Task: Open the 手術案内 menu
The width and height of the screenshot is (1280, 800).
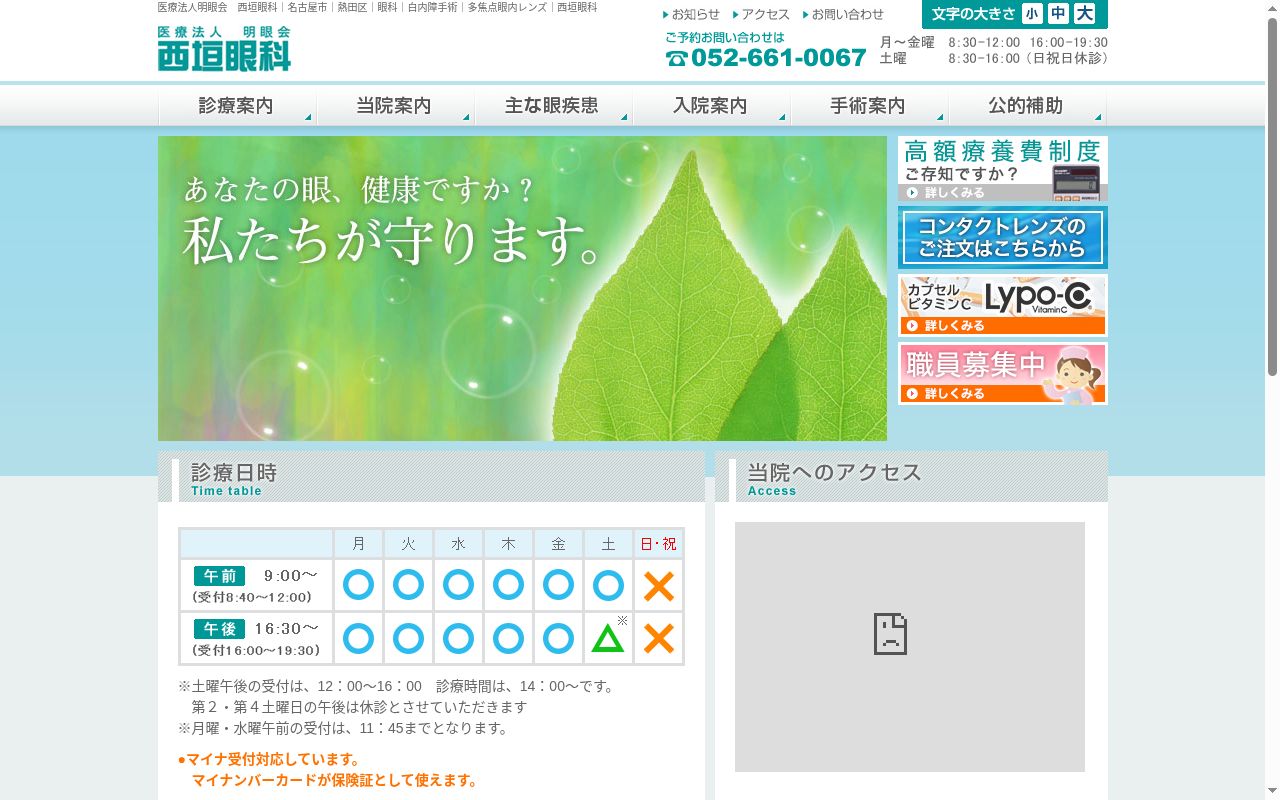Action: (x=869, y=105)
